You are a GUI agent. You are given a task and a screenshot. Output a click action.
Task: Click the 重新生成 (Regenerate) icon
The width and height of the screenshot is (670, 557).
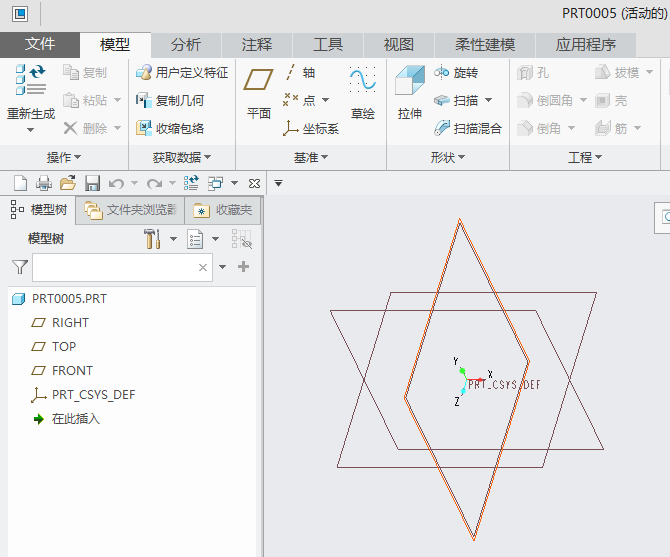pos(30,84)
